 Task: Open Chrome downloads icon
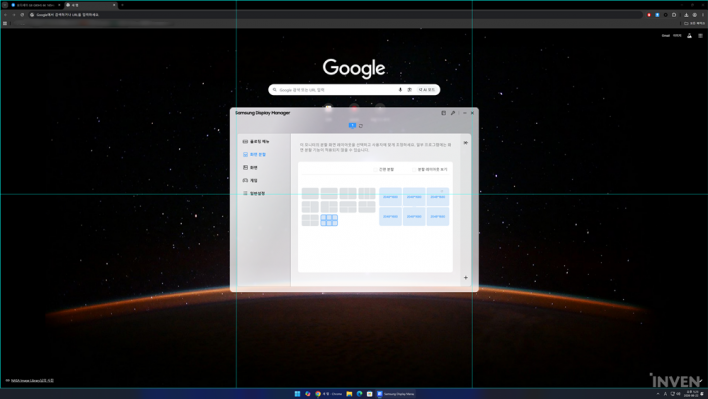pos(686,15)
